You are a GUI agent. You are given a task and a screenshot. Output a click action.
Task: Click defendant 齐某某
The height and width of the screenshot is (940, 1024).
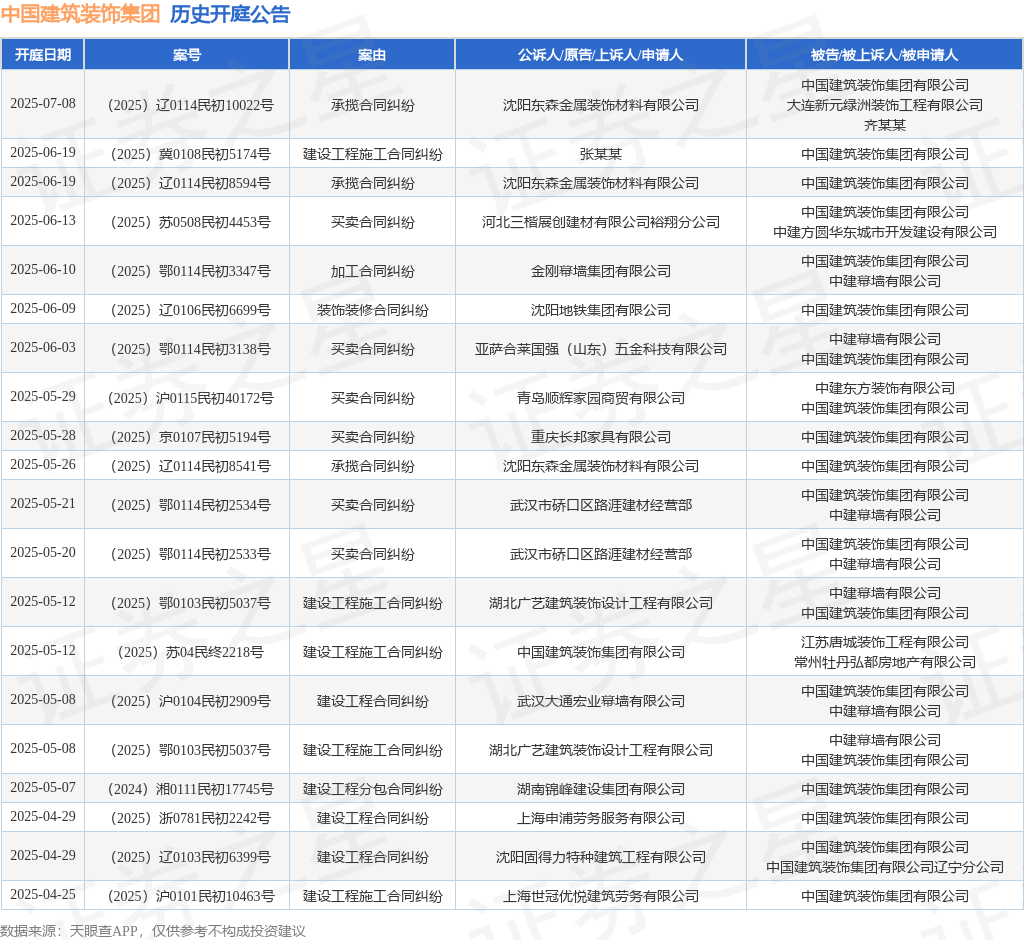coord(885,125)
